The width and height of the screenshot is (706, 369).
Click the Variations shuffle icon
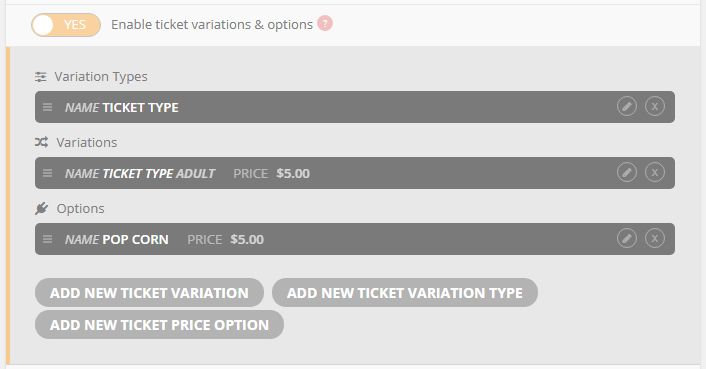coord(41,143)
